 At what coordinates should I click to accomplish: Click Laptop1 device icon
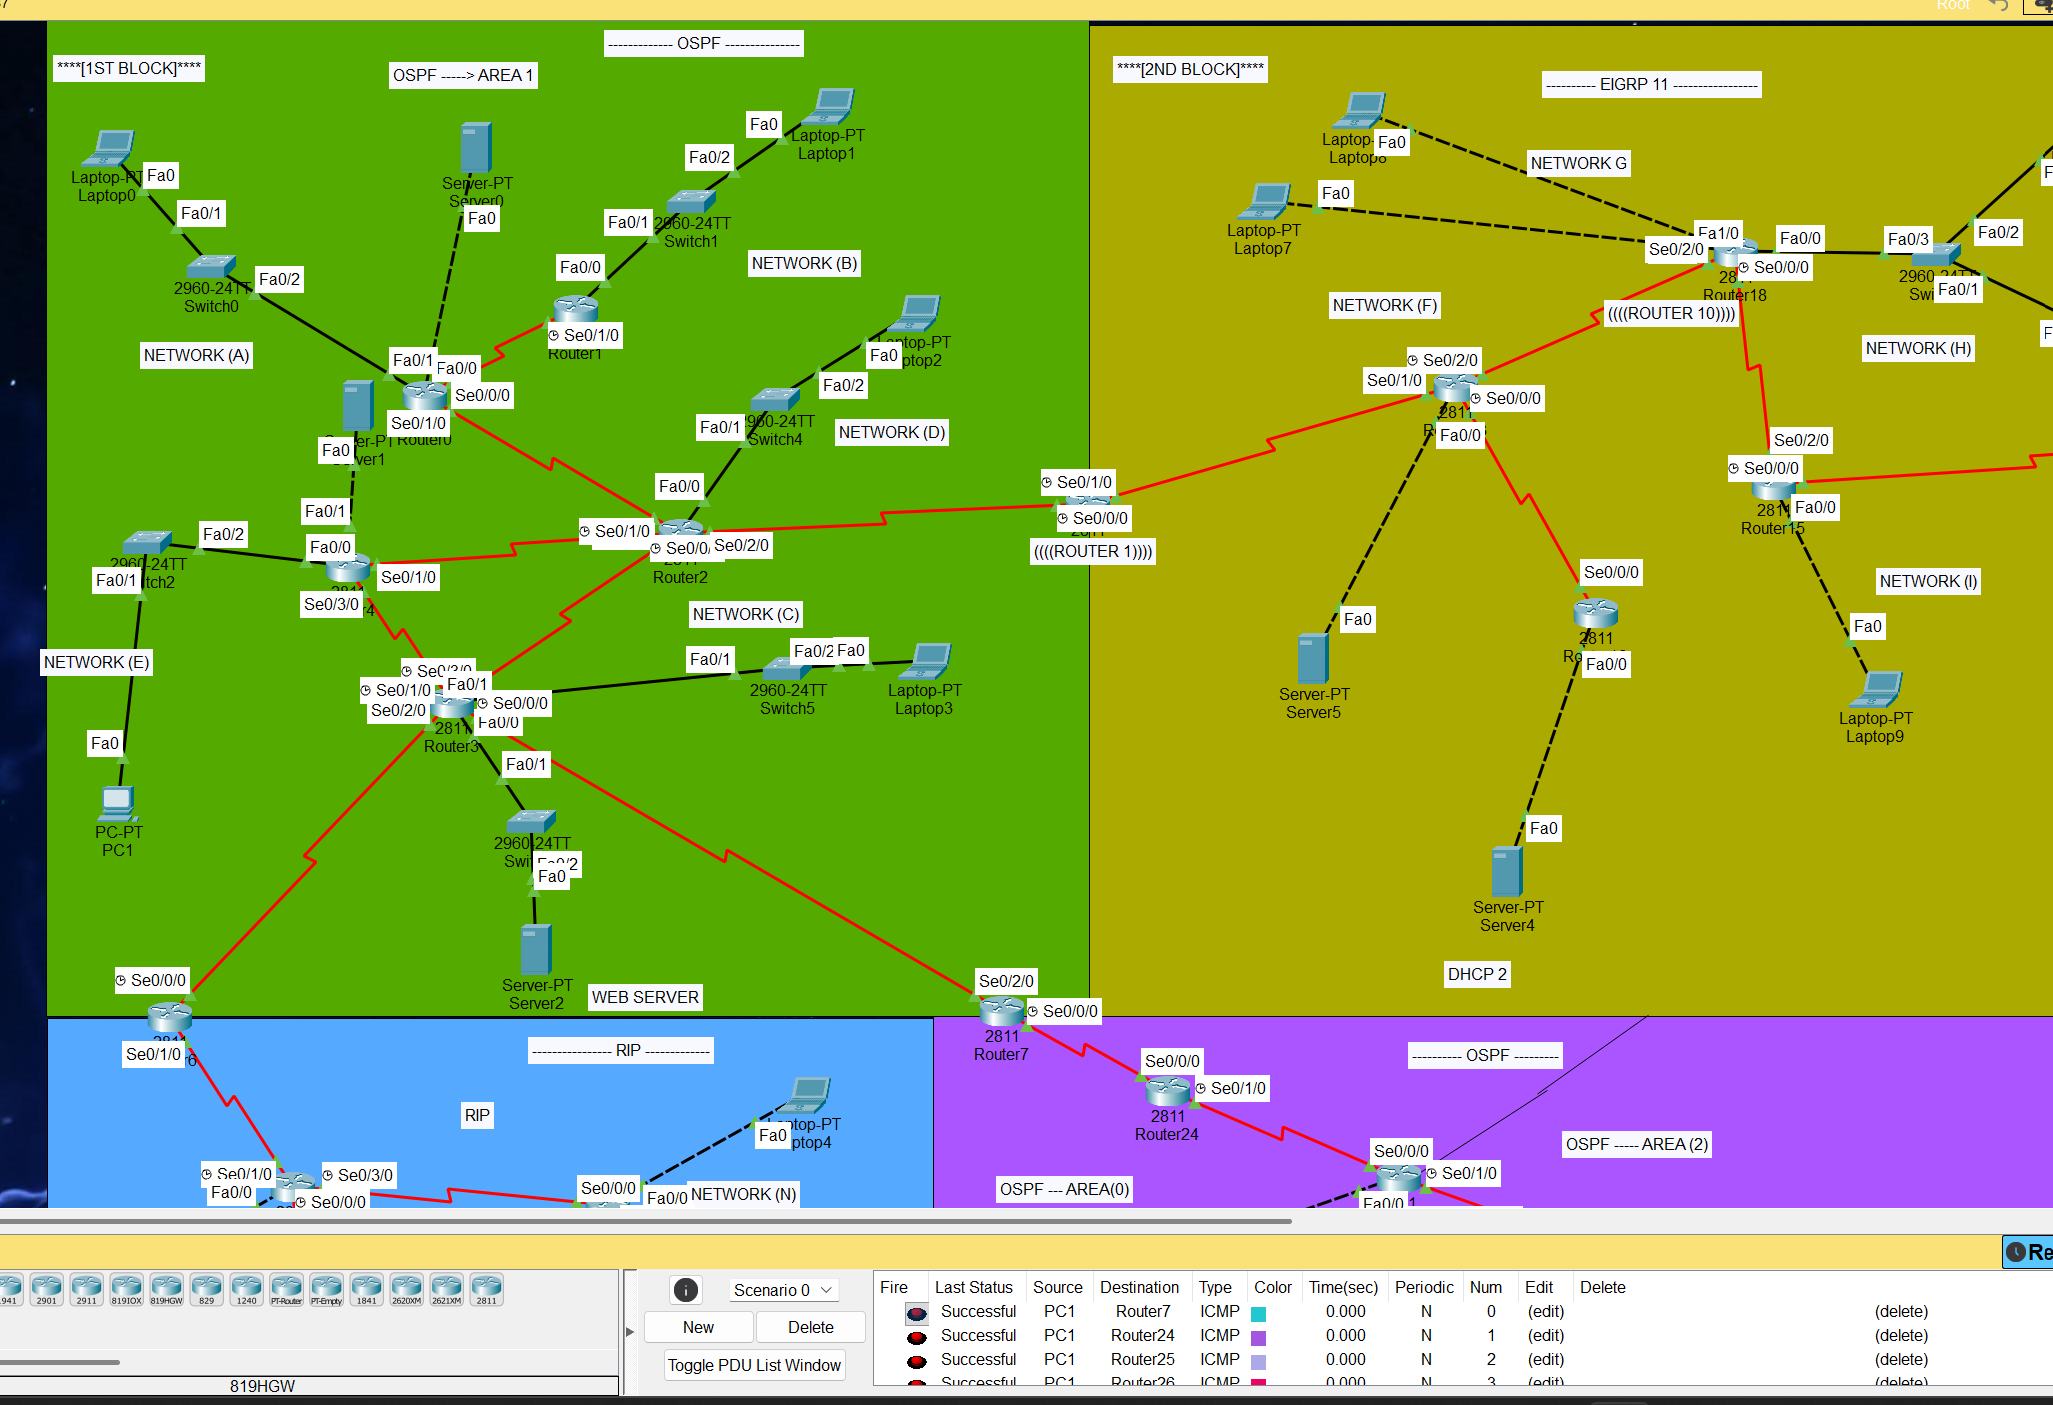(x=831, y=108)
